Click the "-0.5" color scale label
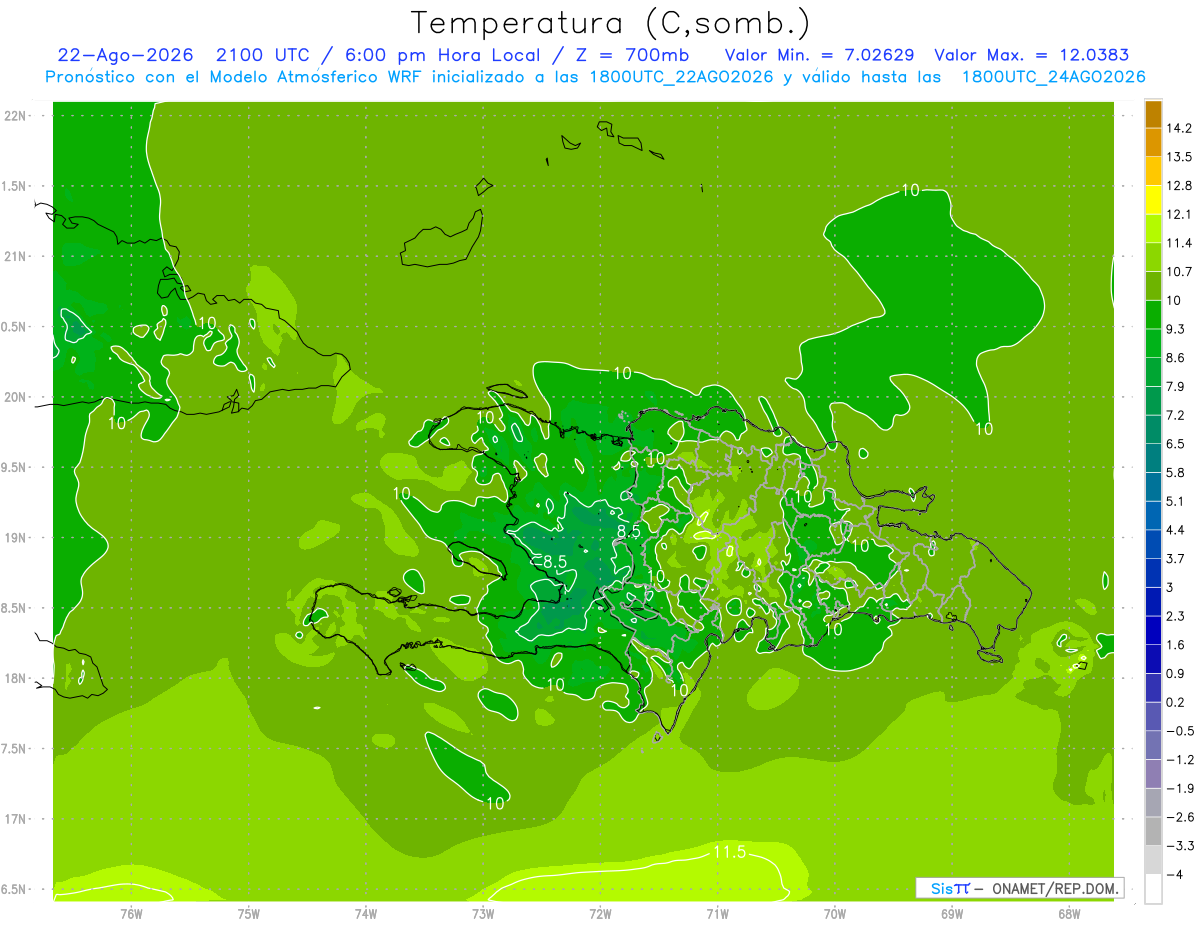The height and width of the screenshot is (927, 1200). [x=1180, y=731]
